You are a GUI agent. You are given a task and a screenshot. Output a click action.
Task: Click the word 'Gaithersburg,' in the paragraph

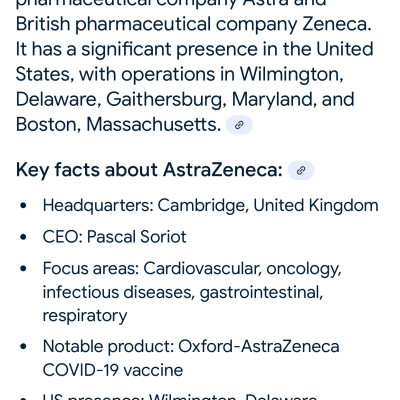pyautogui.click(x=164, y=100)
